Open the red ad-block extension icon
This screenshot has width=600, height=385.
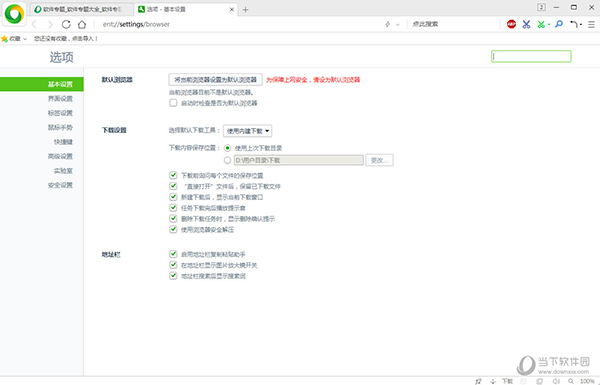click(x=511, y=24)
